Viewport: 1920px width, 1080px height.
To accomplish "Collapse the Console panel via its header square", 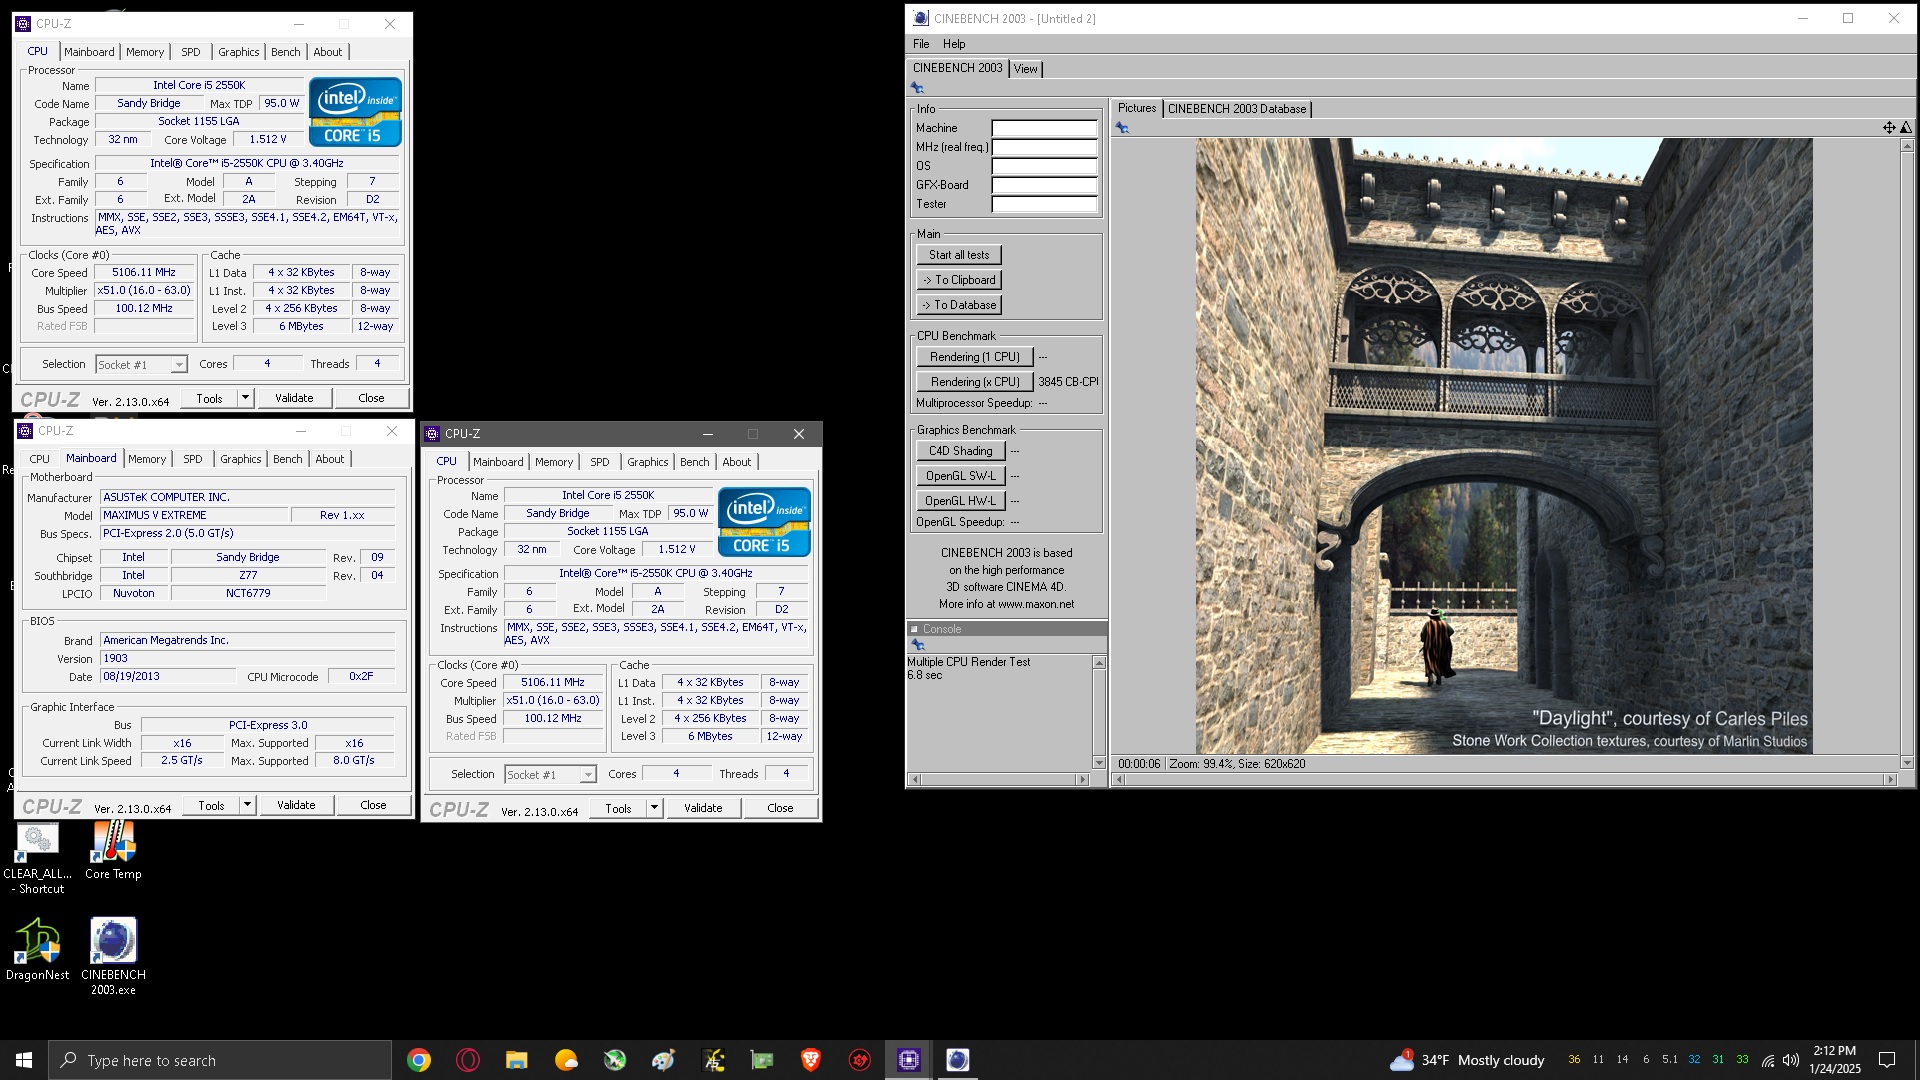I will tap(914, 629).
